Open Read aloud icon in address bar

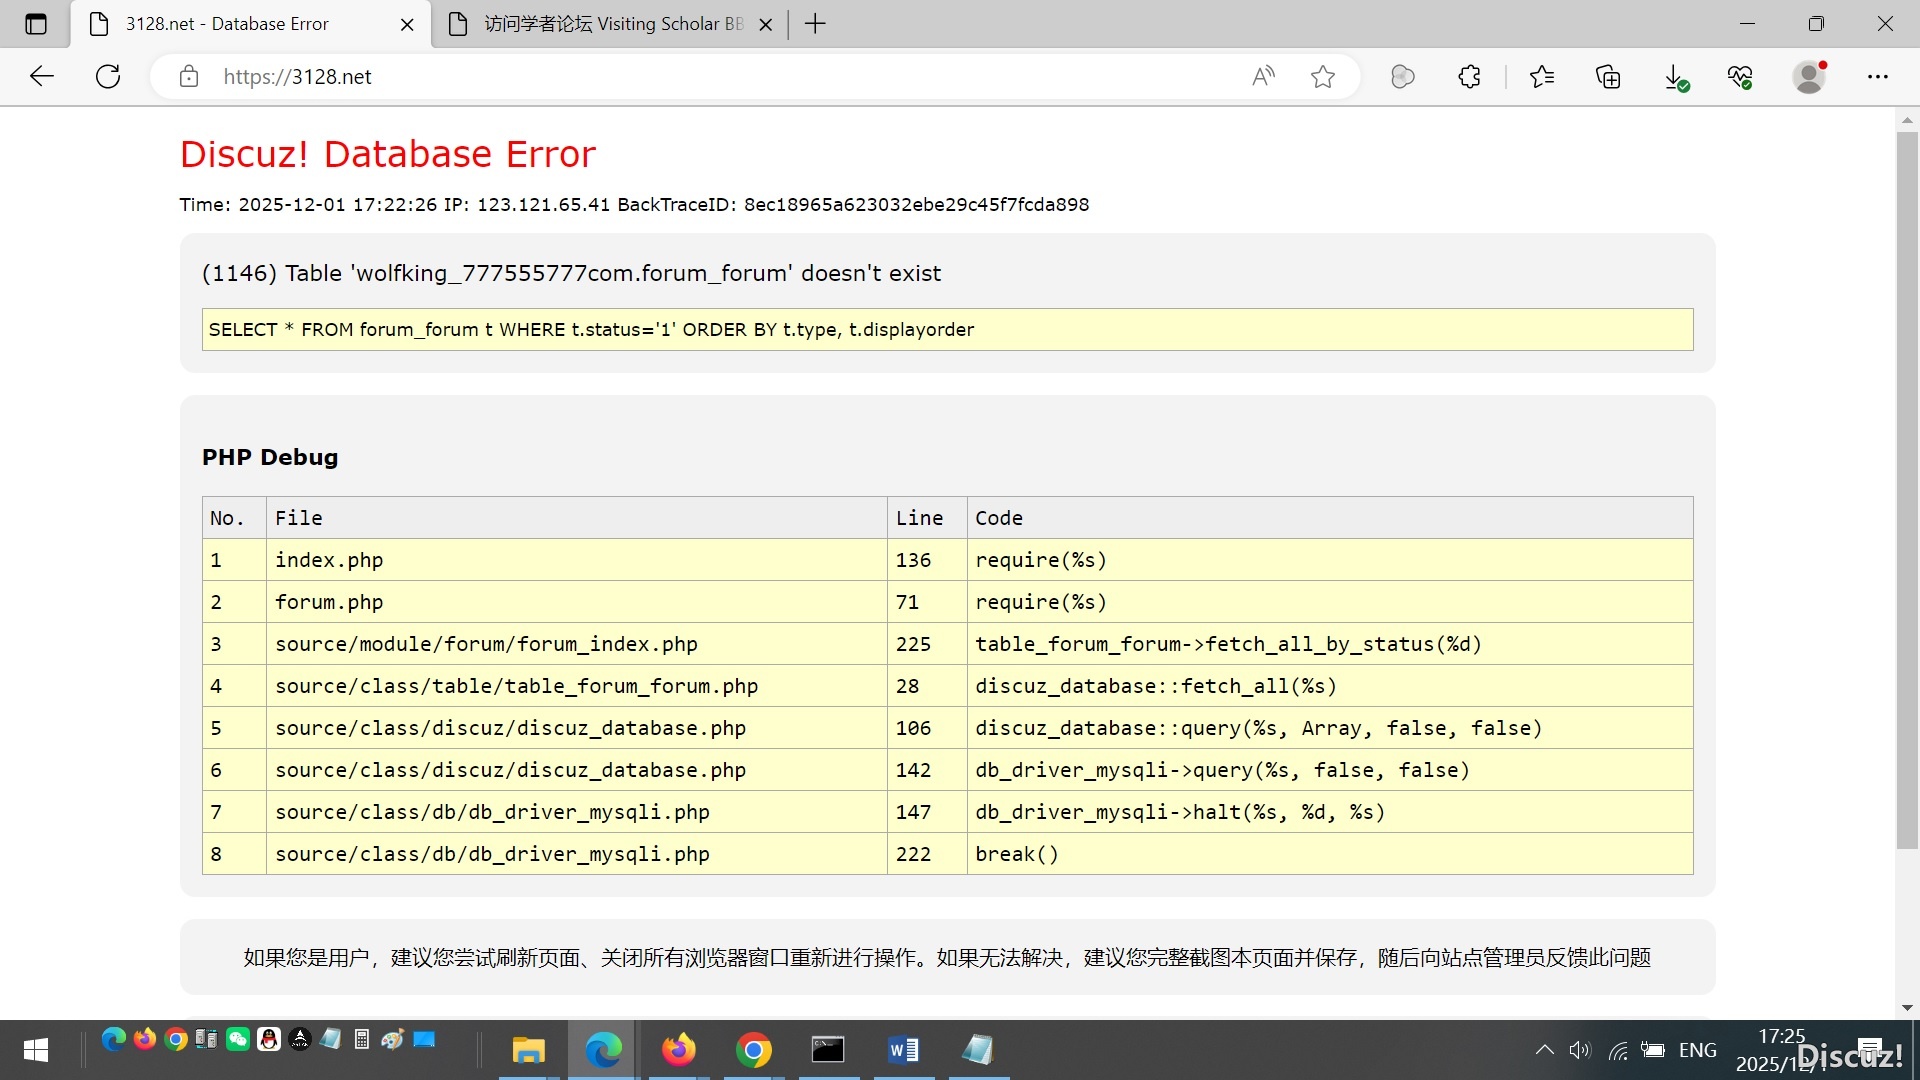pyautogui.click(x=1263, y=76)
